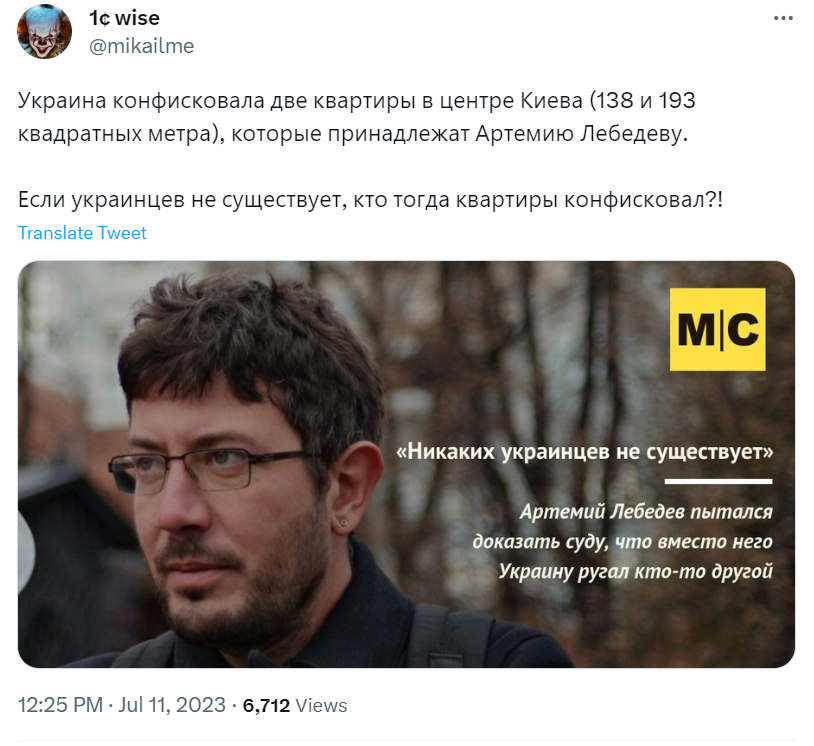
Task: Open the 12:25 PM timestamp link
Action: [60, 705]
